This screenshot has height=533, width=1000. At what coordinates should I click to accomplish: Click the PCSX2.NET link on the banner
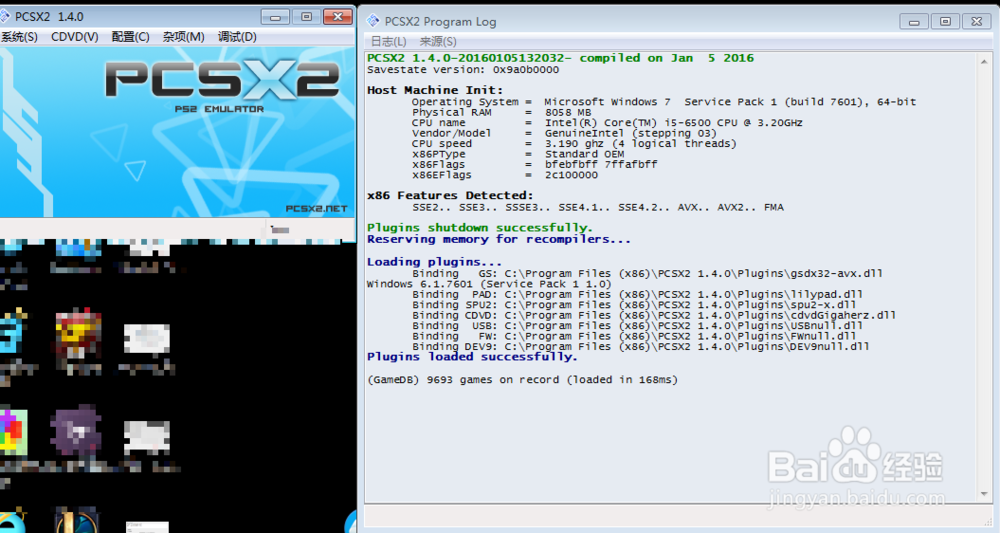click(x=316, y=208)
